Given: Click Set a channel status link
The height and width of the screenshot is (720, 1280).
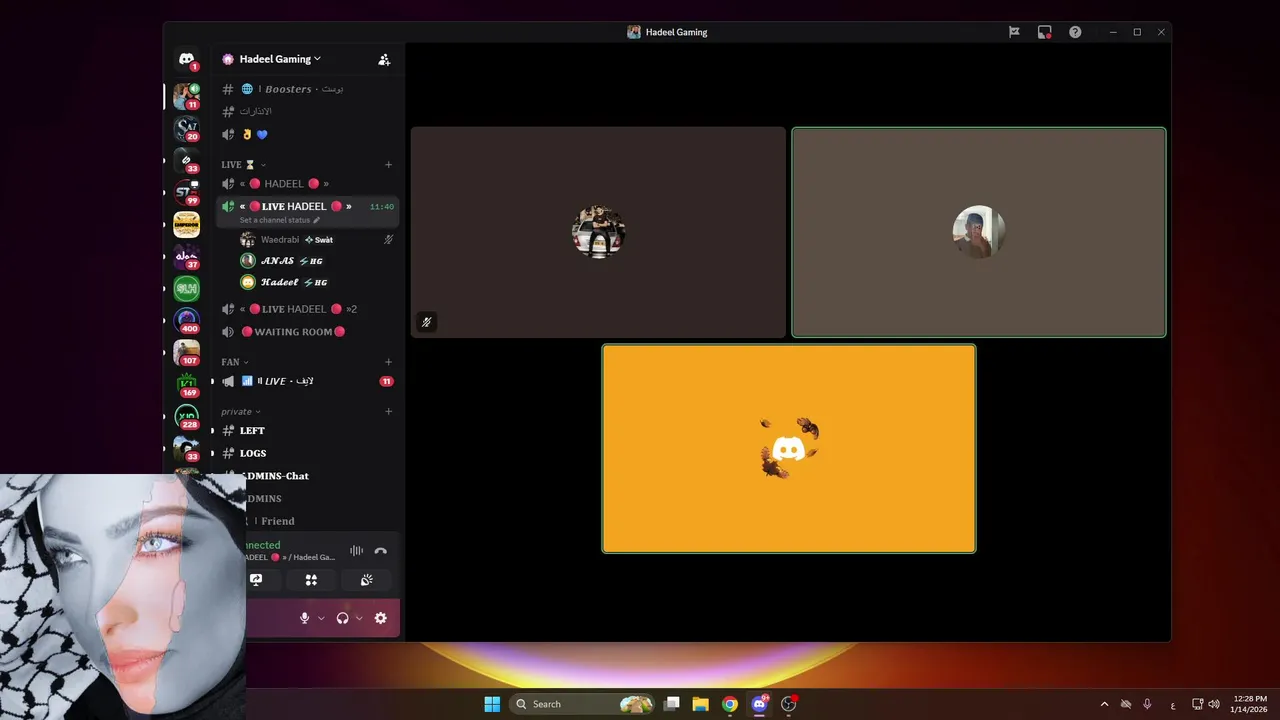Looking at the screenshot, I should [x=280, y=220].
